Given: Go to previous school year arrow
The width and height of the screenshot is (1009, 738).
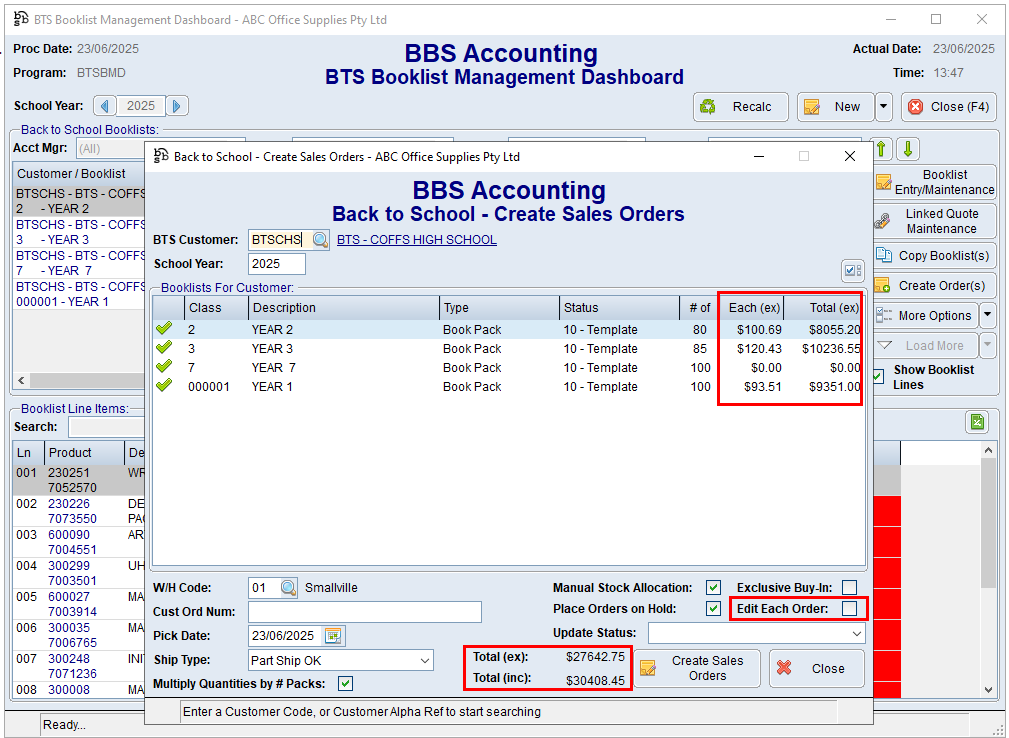Looking at the screenshot, I should [105, 106].
